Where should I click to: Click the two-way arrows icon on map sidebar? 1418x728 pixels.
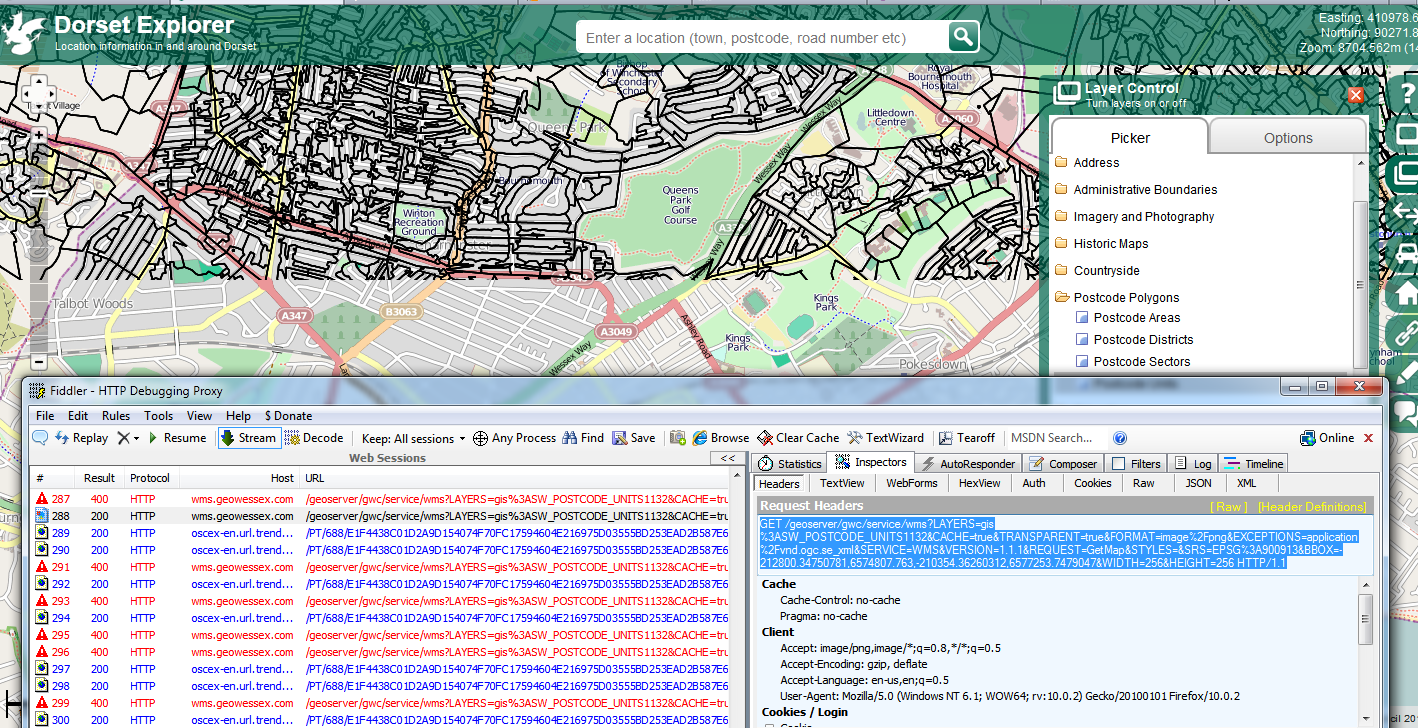(x=1406, y=213)
